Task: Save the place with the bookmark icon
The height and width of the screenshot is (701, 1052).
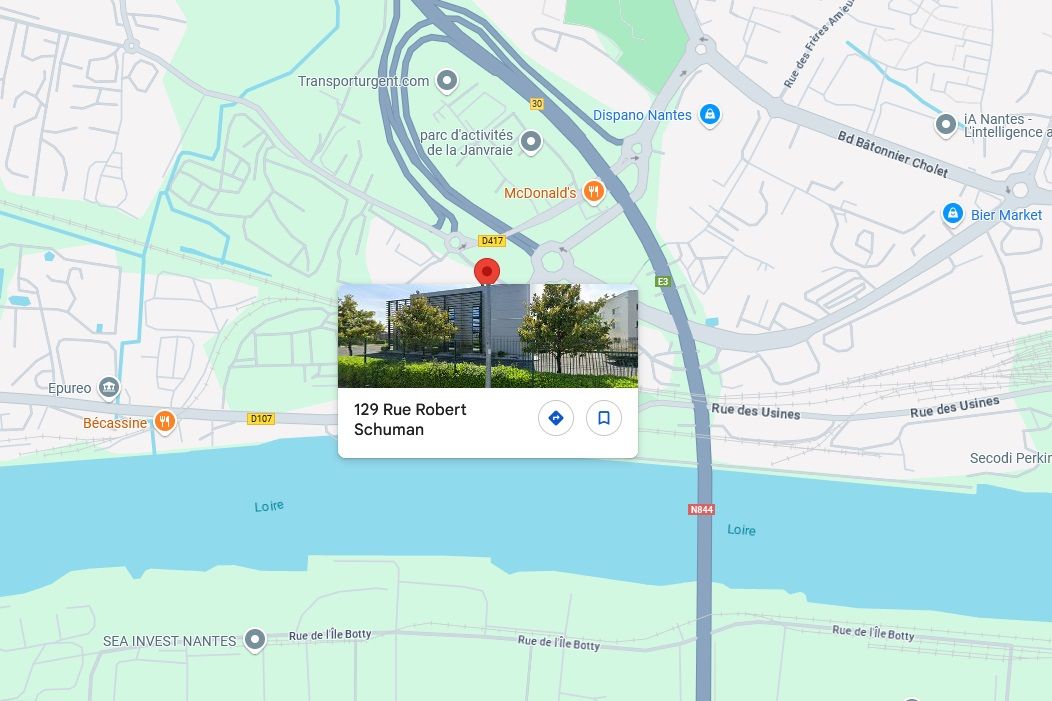Action: point(603,418)
